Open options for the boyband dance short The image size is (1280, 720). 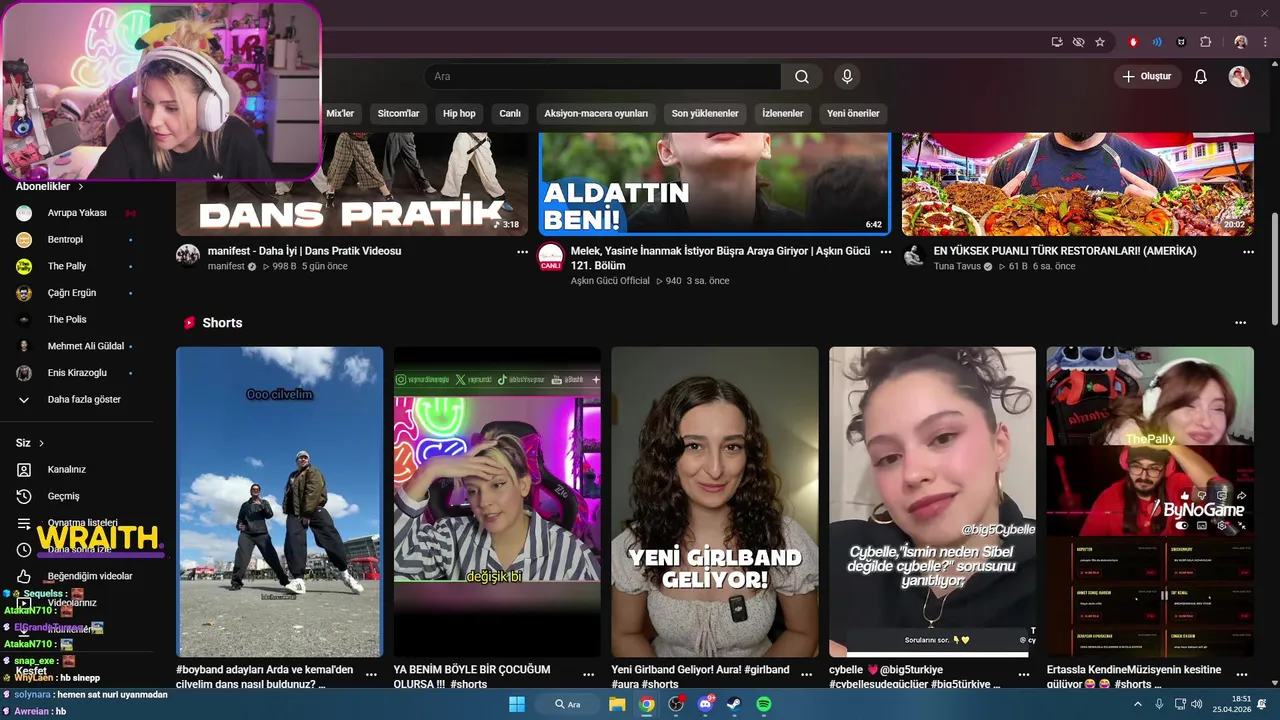[x=371, y=675]
